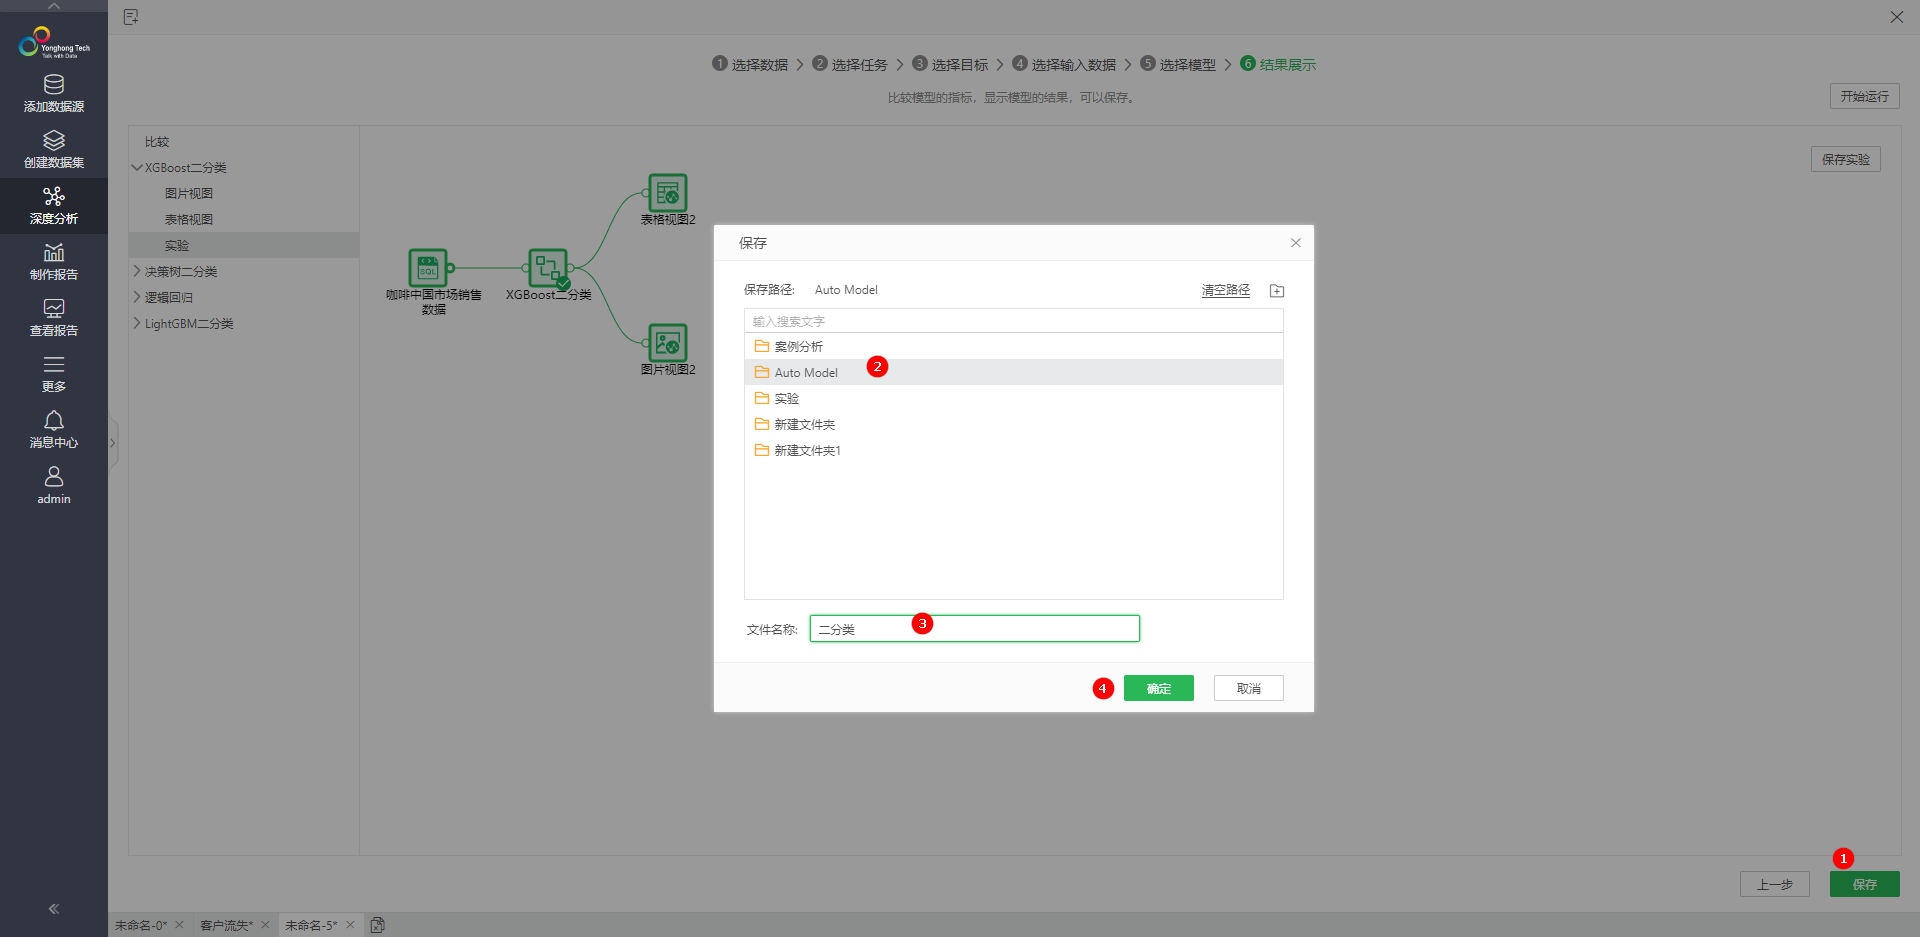Expand the LightGBM二分类 tree node
The width and height of the screenshot is (1920, 937).
click(x=137, y=323)
